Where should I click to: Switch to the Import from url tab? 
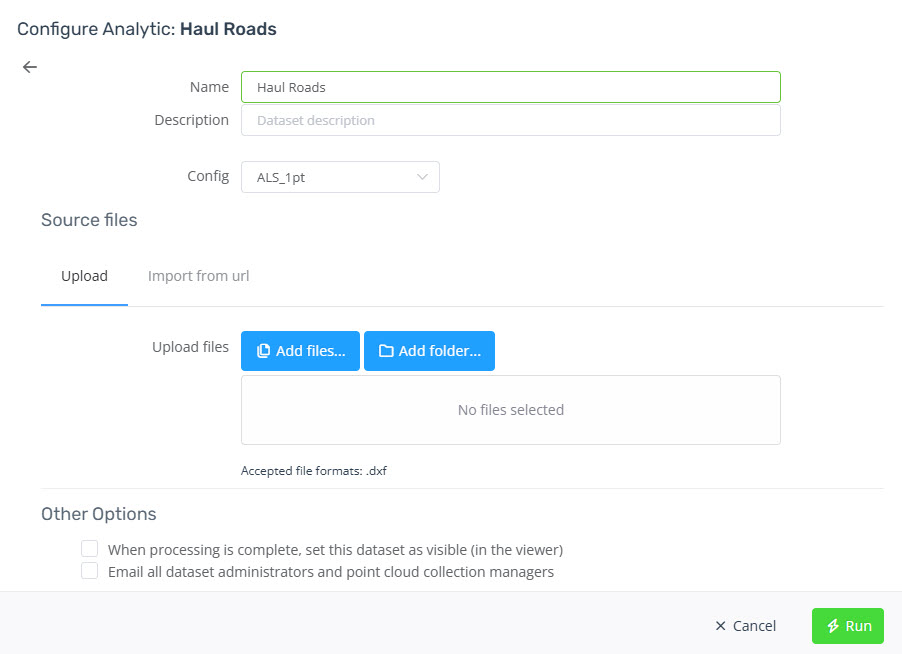click(x=198, y=275)
